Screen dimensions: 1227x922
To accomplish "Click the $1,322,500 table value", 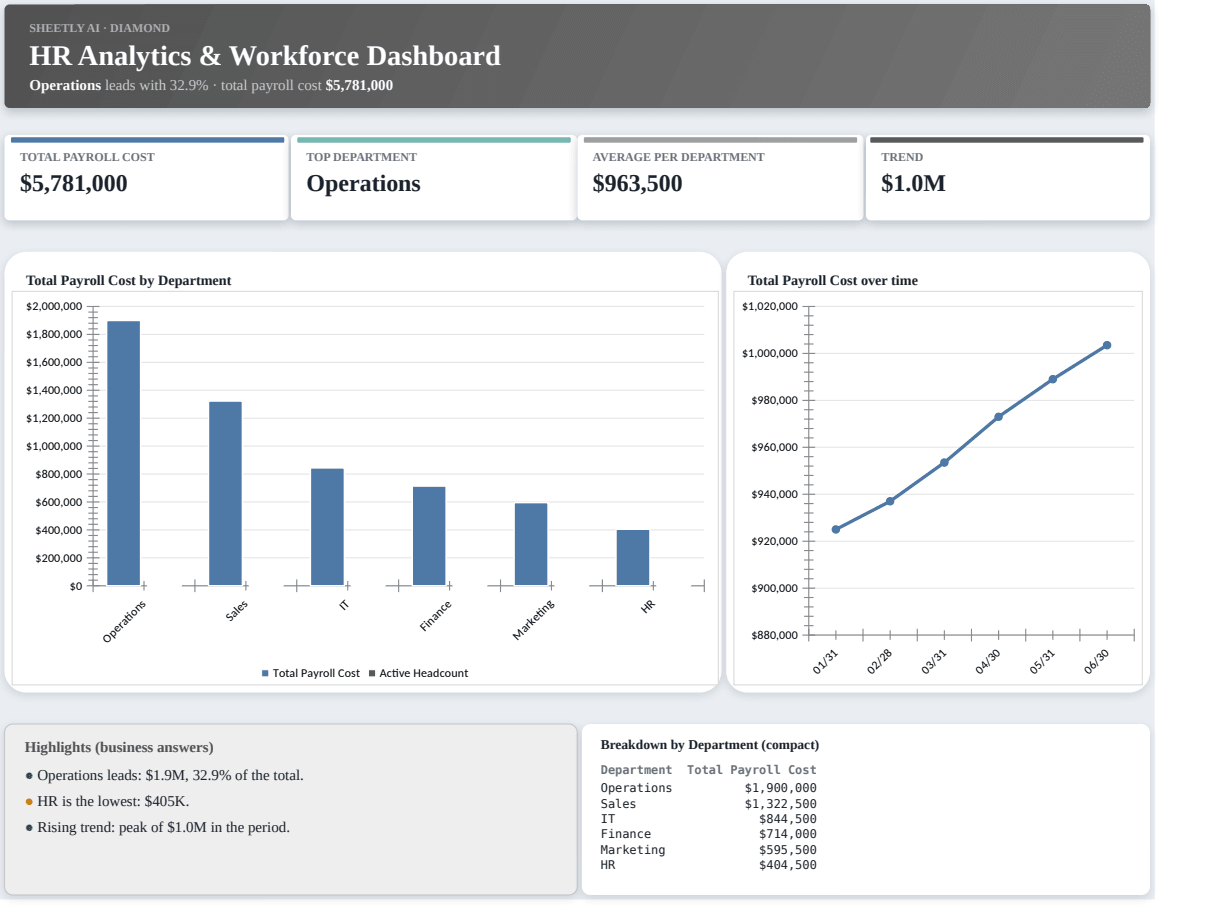I will tap(780, 804).
